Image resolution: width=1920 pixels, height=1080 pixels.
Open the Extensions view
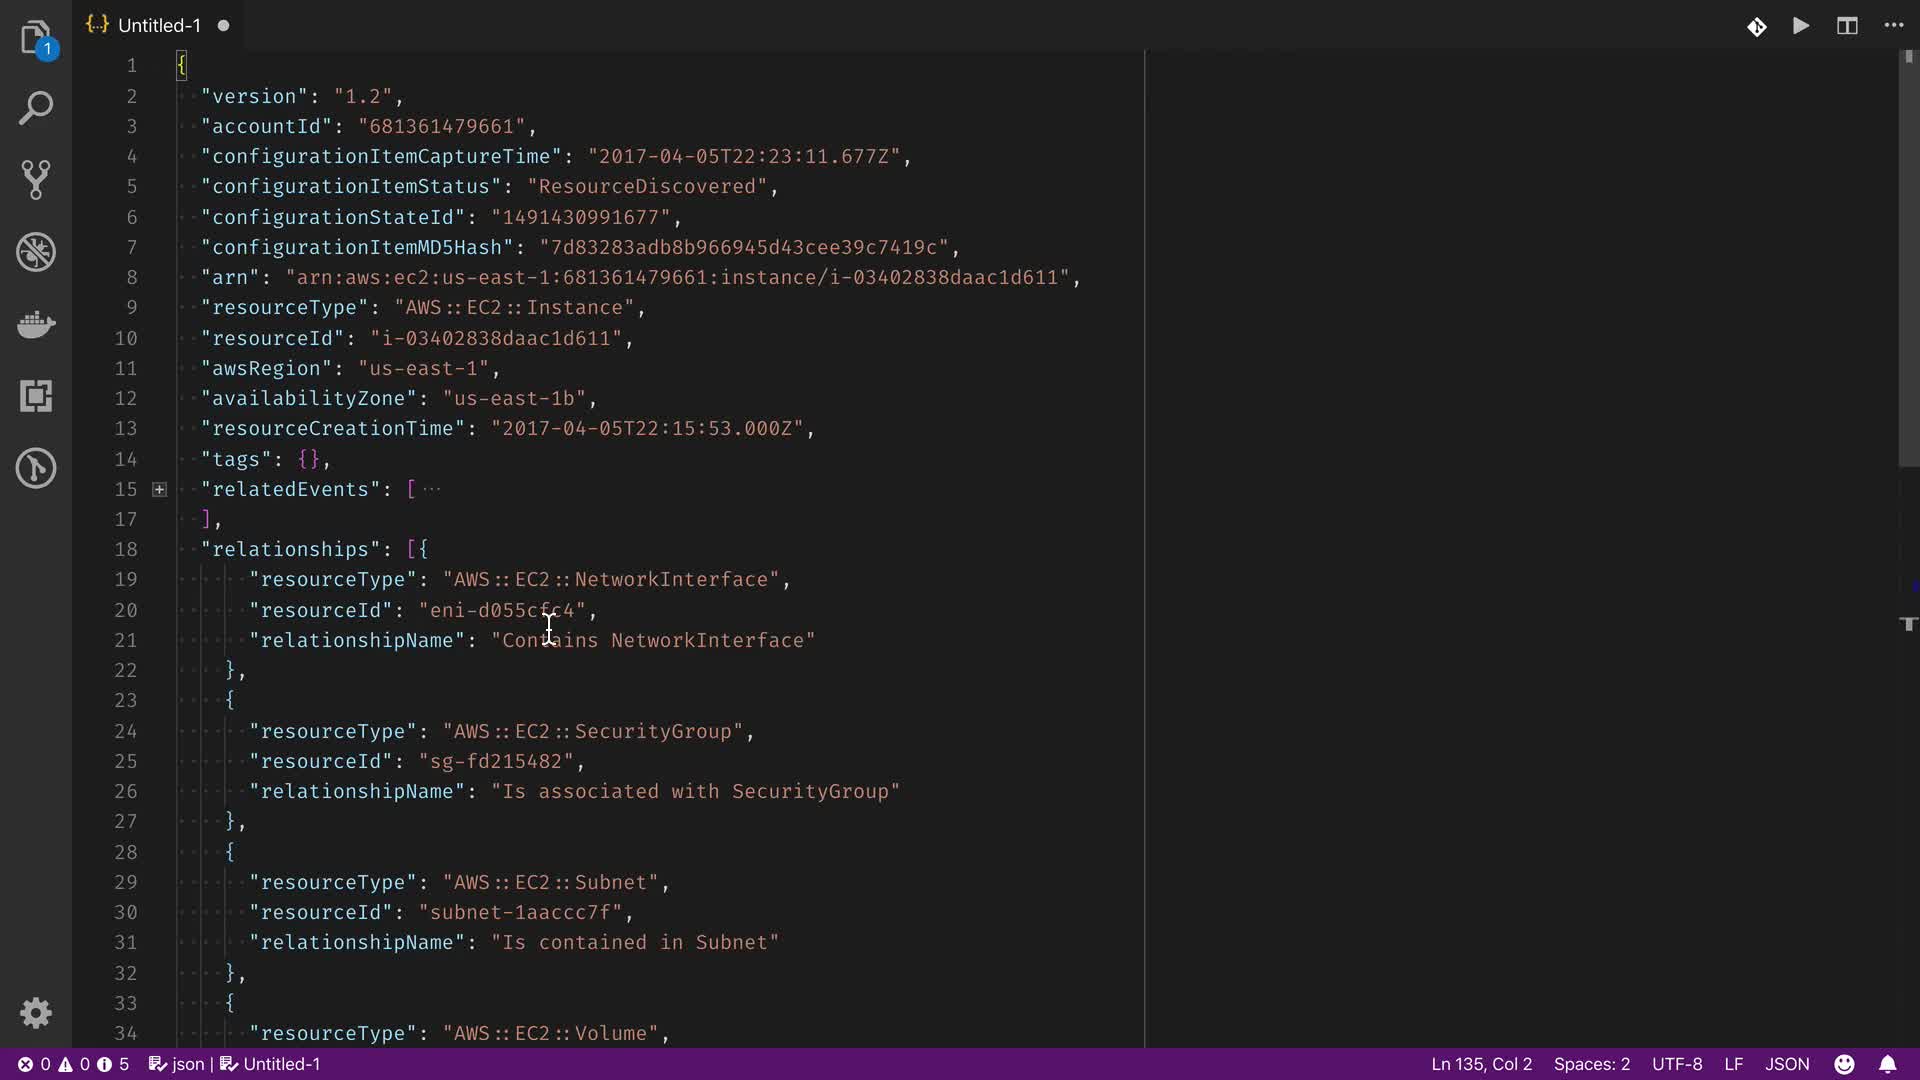(x=36, y=396)
